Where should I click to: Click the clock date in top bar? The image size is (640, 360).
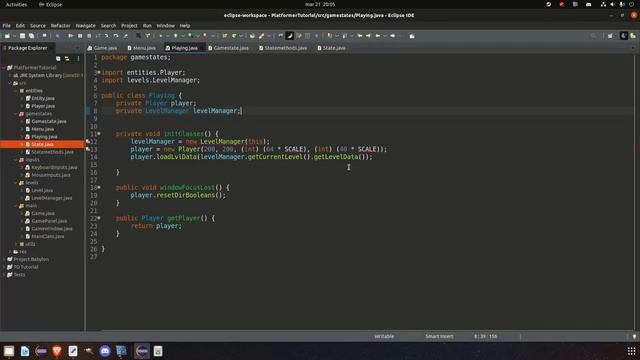click(320, 4)
